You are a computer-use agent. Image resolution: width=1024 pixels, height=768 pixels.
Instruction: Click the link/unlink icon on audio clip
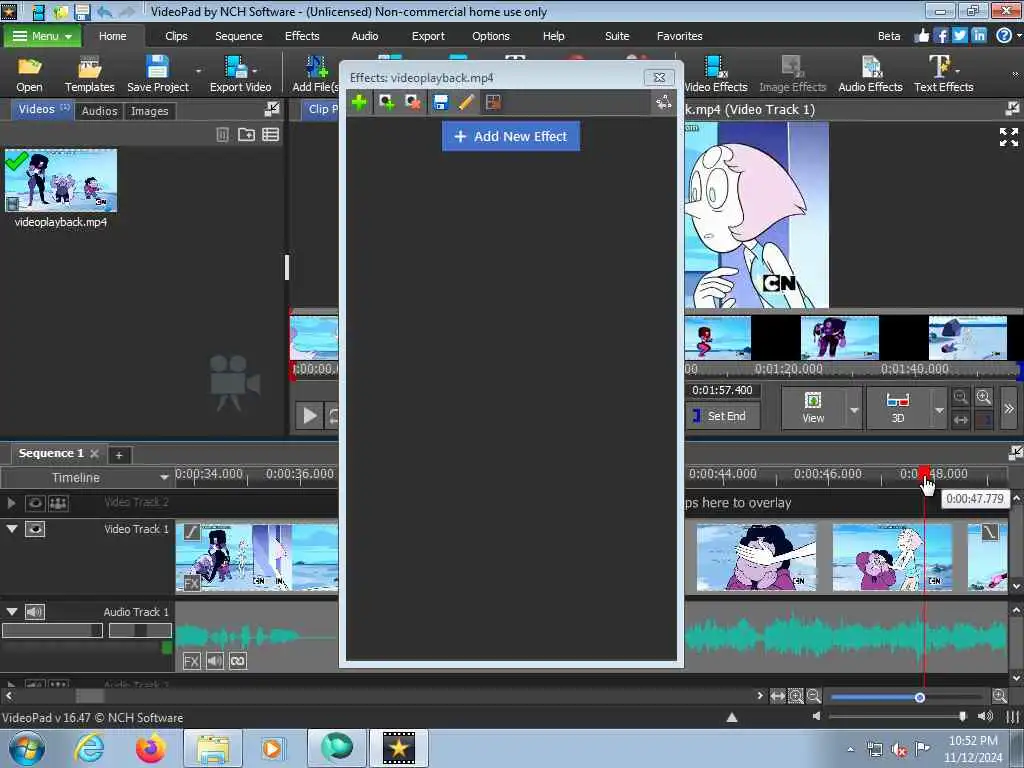(238, 661)
